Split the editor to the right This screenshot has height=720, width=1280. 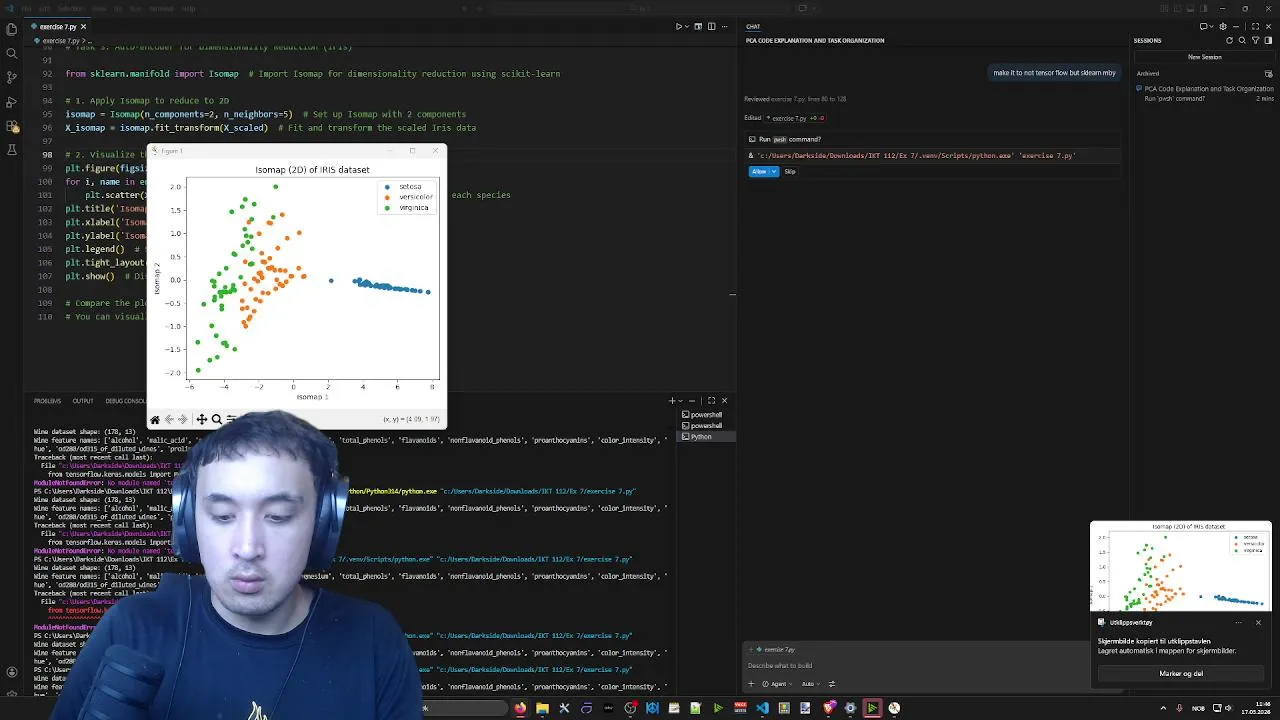coord(711,26)
